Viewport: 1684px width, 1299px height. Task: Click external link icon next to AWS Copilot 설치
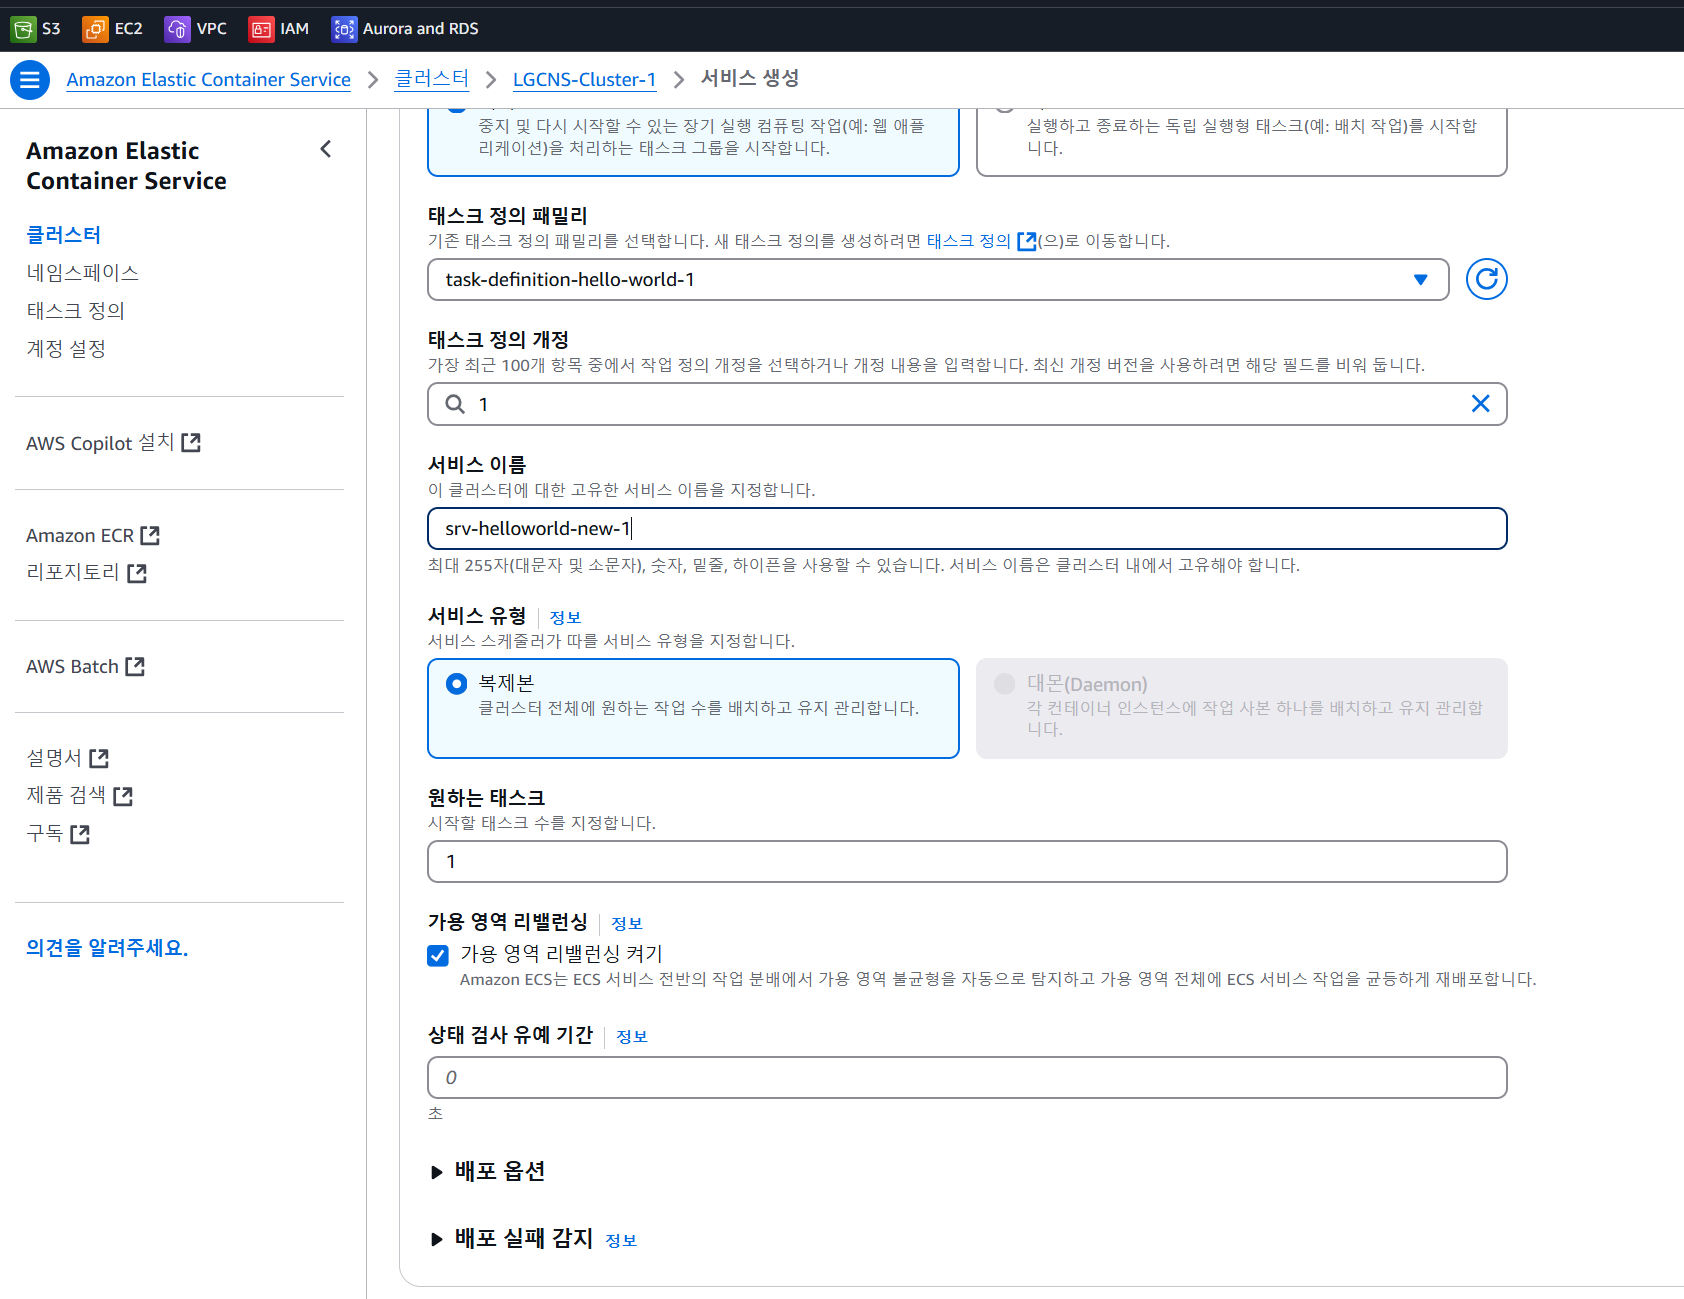click(191, 442)
